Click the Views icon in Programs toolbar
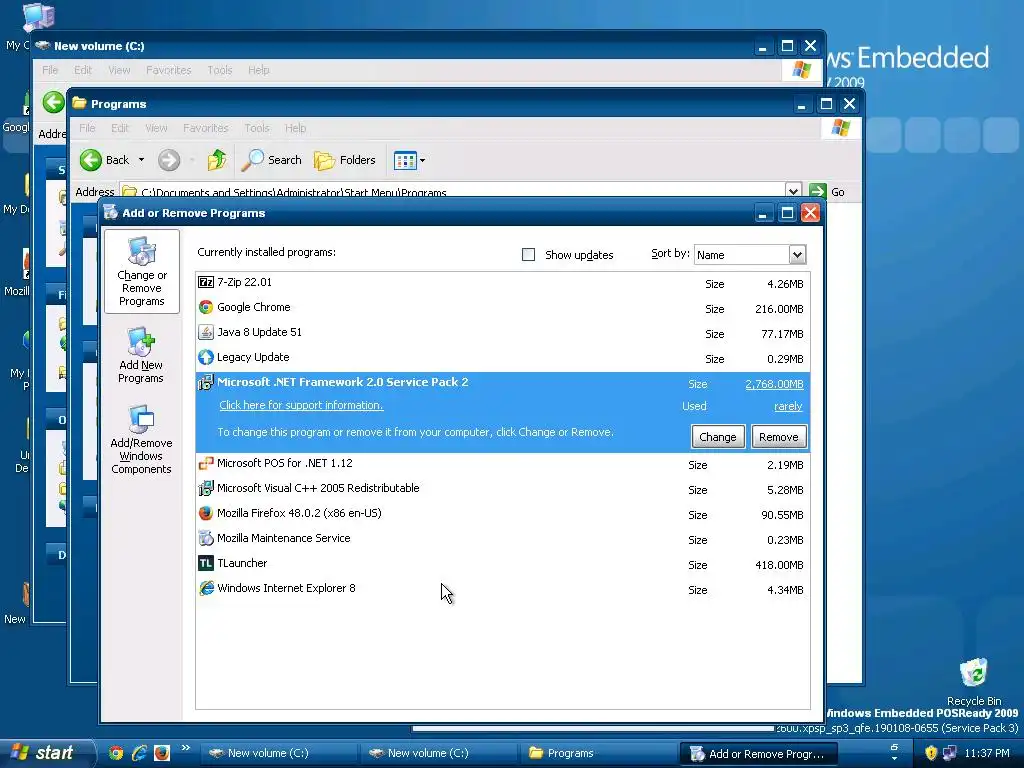 (x=405, y=160)
